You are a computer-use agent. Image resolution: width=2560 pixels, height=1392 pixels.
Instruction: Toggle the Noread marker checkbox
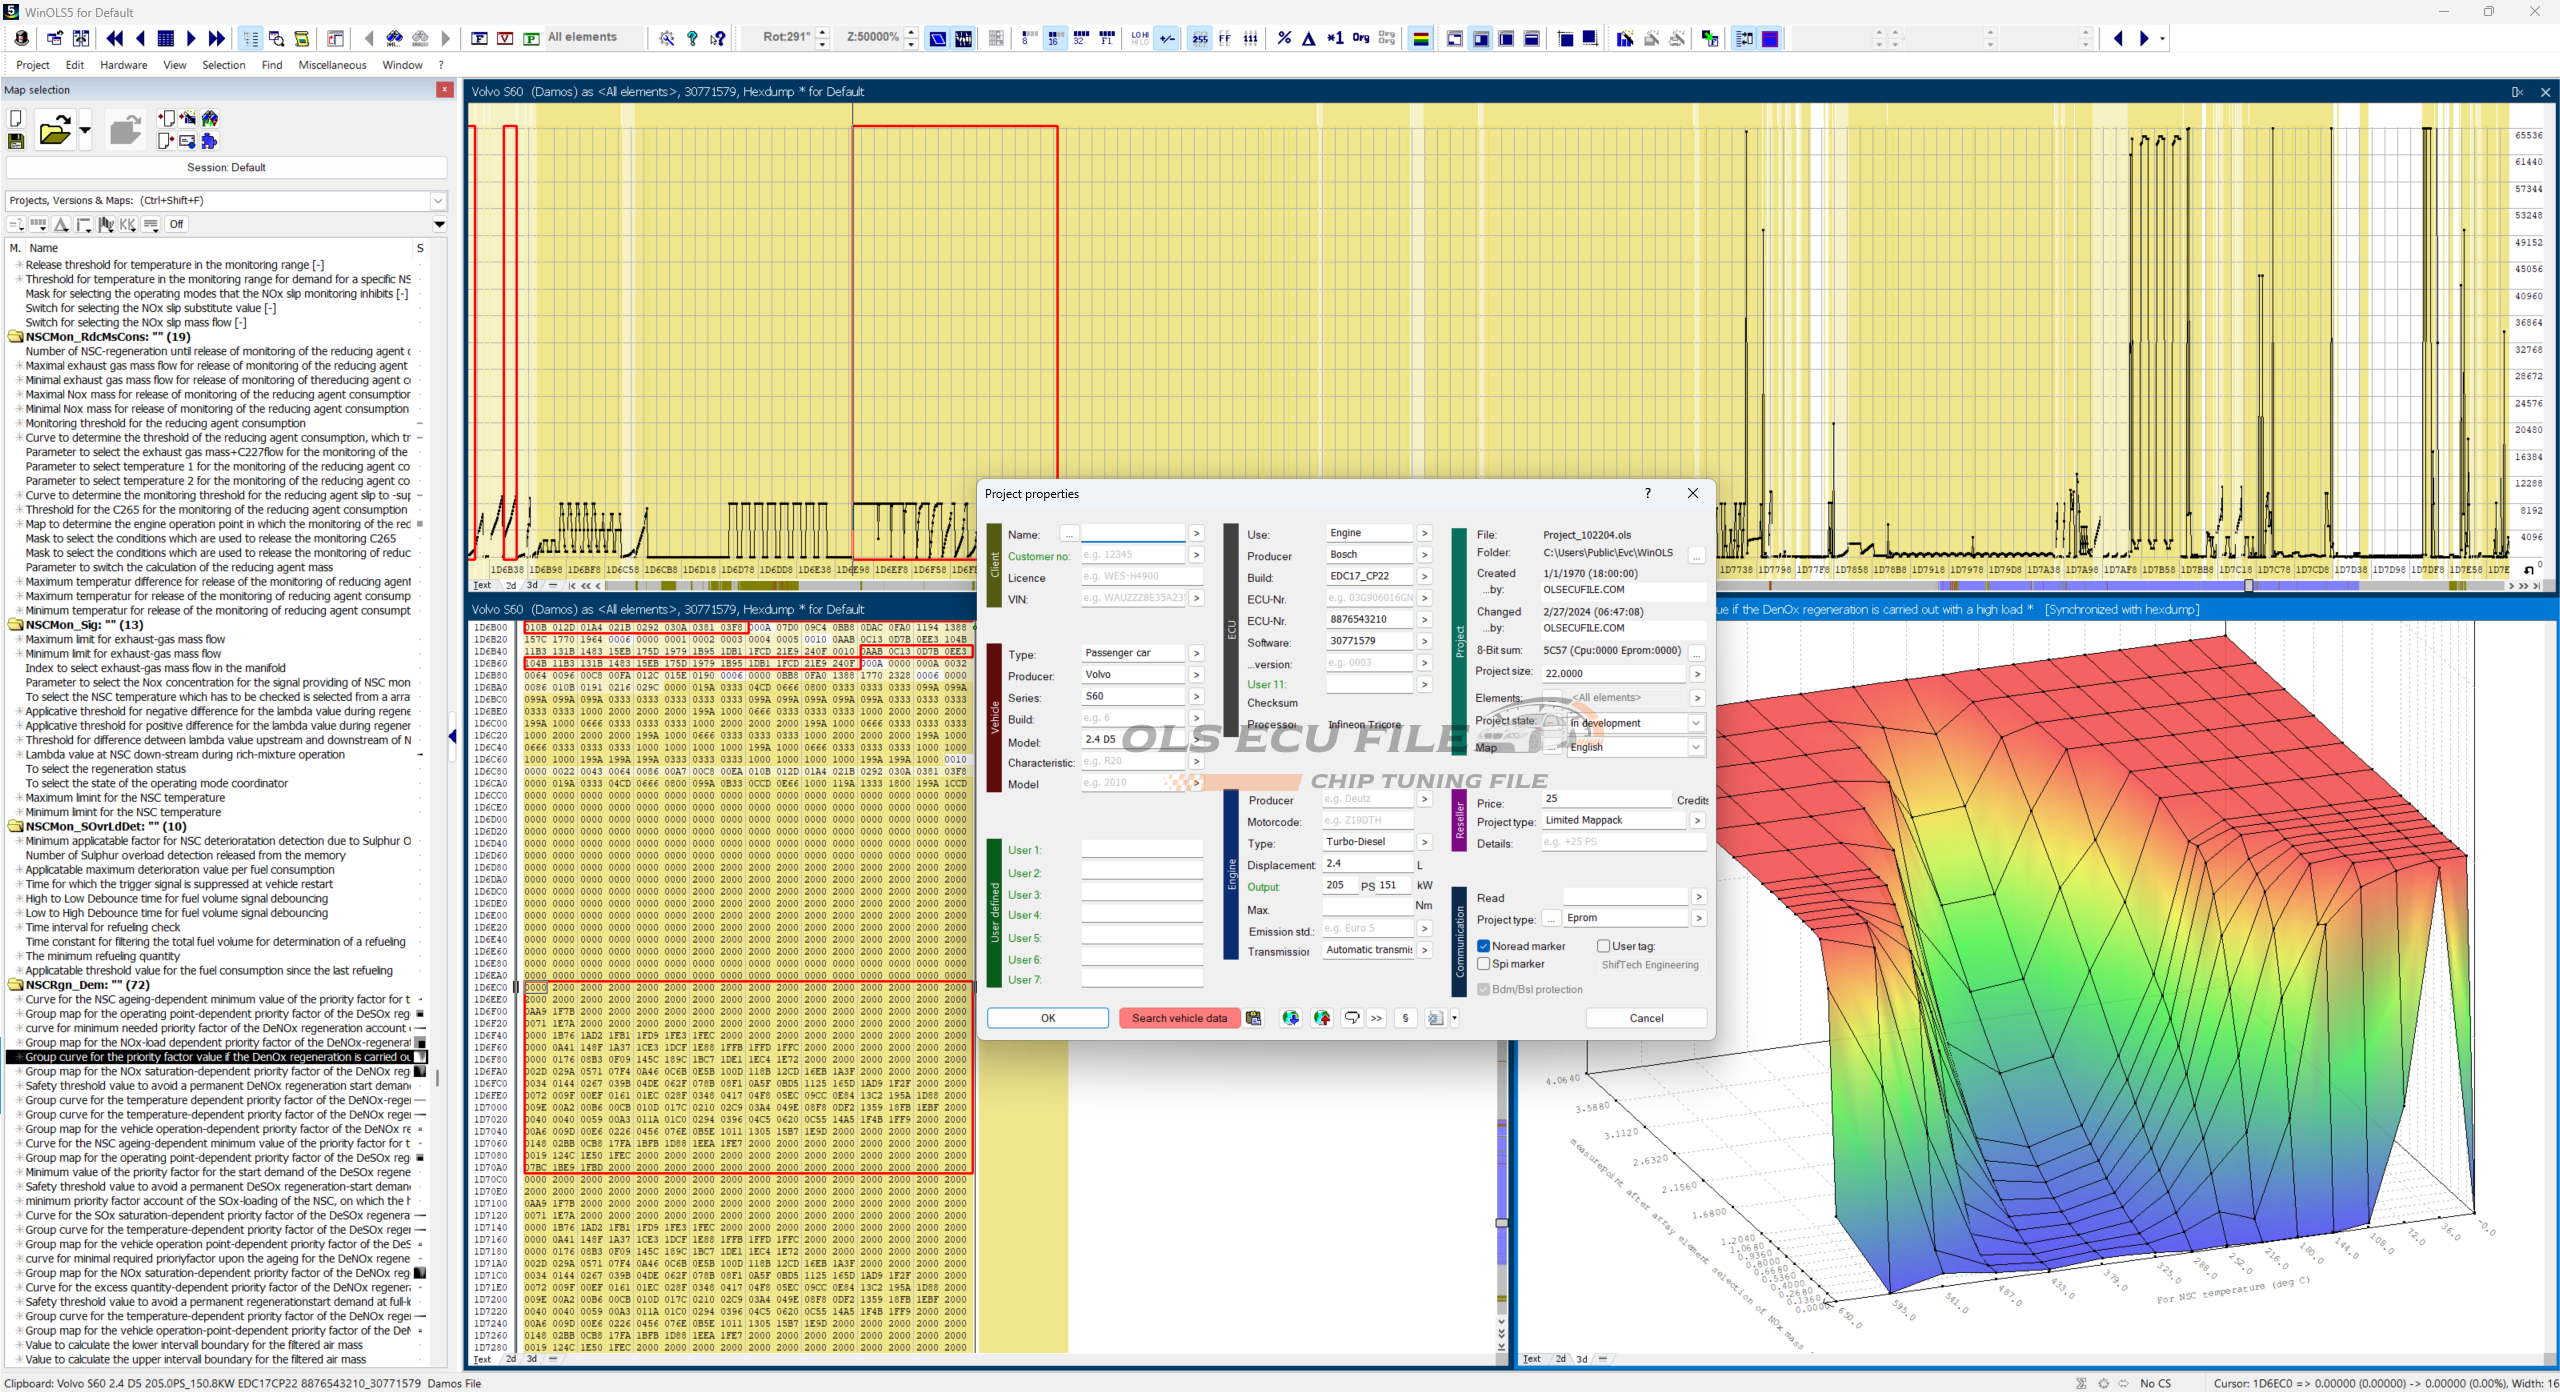(1484, 946)
